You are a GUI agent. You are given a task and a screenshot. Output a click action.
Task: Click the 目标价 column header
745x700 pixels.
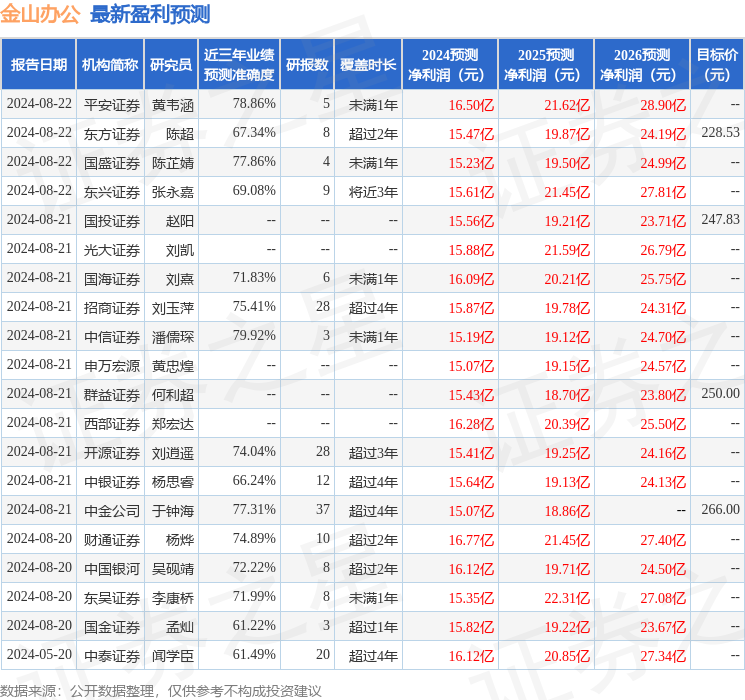[717, 65]
